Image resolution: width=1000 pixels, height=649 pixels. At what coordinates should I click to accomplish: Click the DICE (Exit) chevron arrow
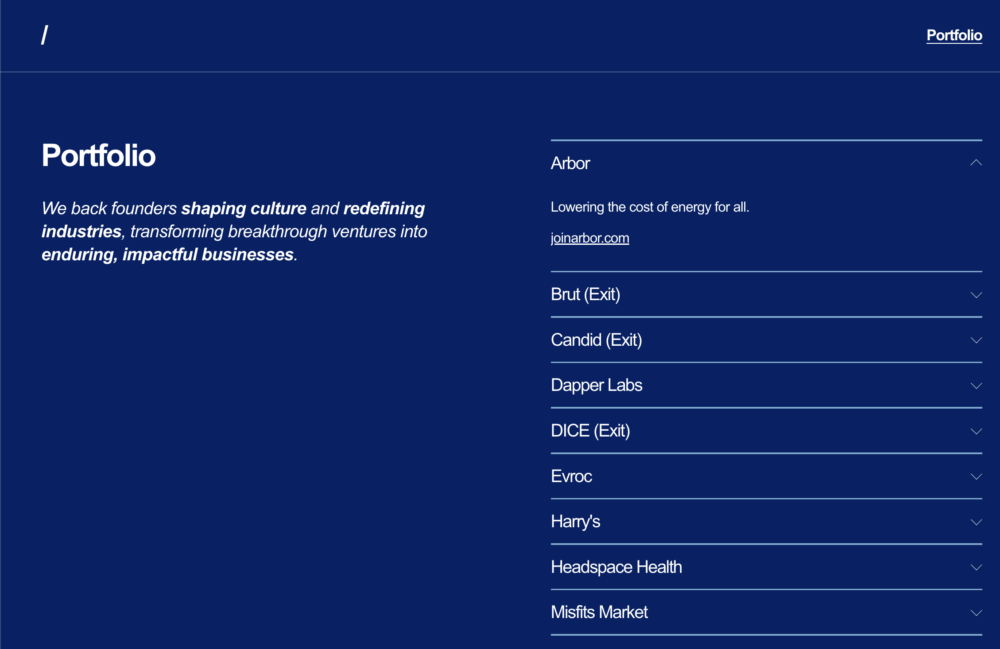(x=976, y=431)
